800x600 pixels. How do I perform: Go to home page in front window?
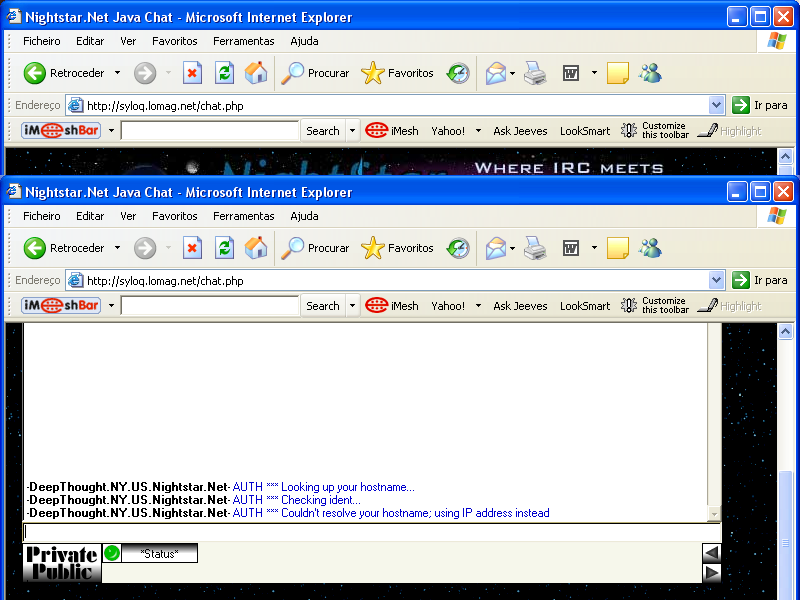click(256, 248)
